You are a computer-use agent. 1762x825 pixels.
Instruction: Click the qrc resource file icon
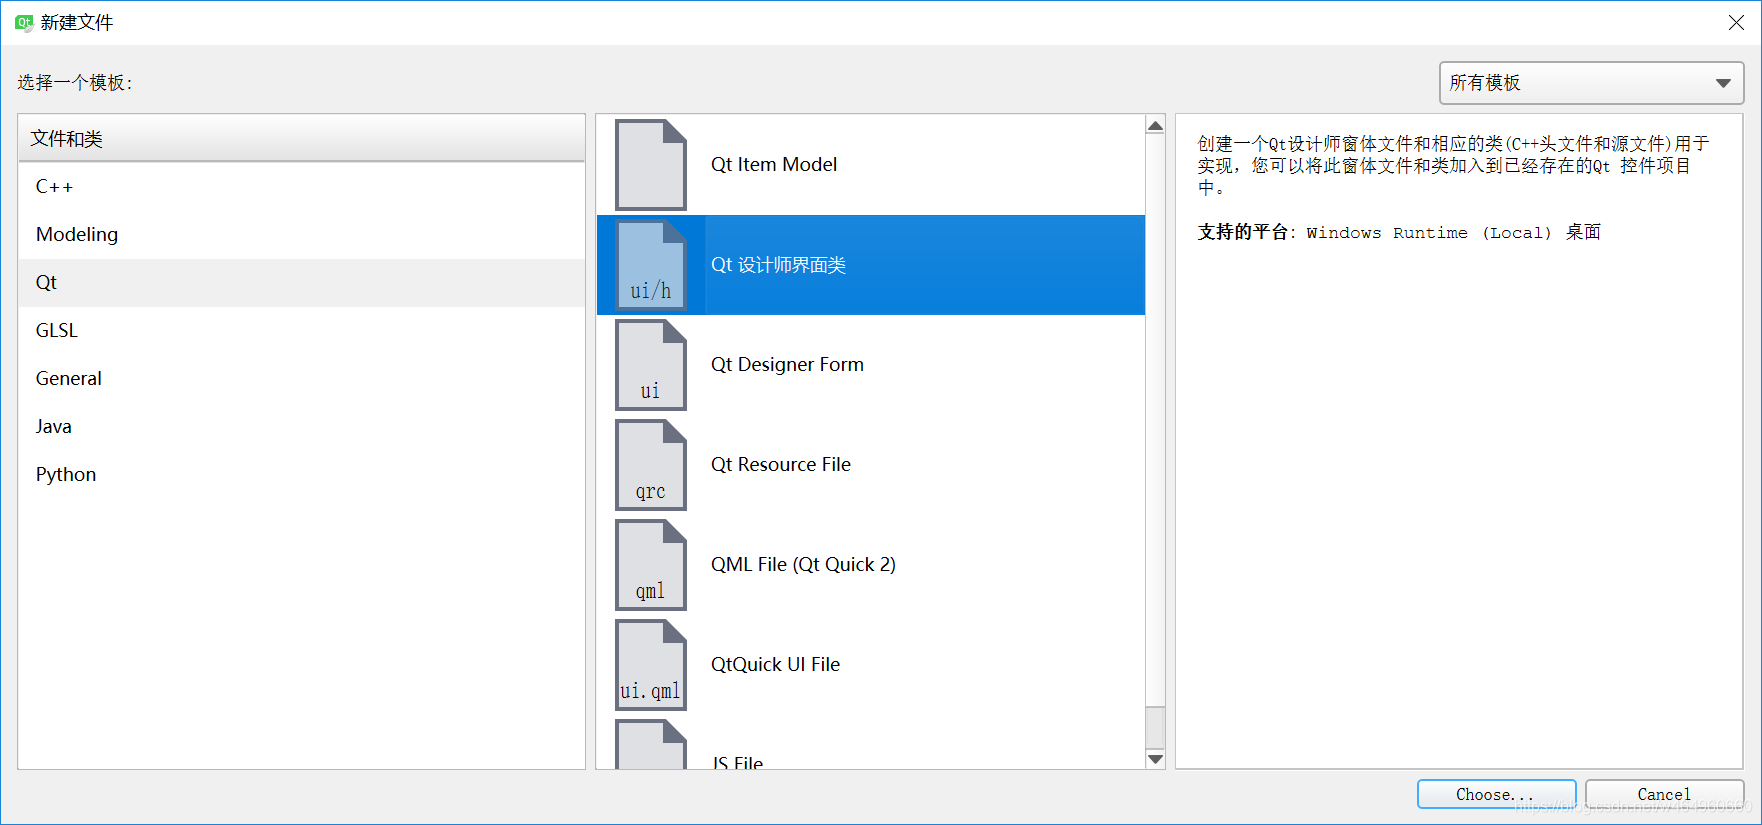[651, 465]
